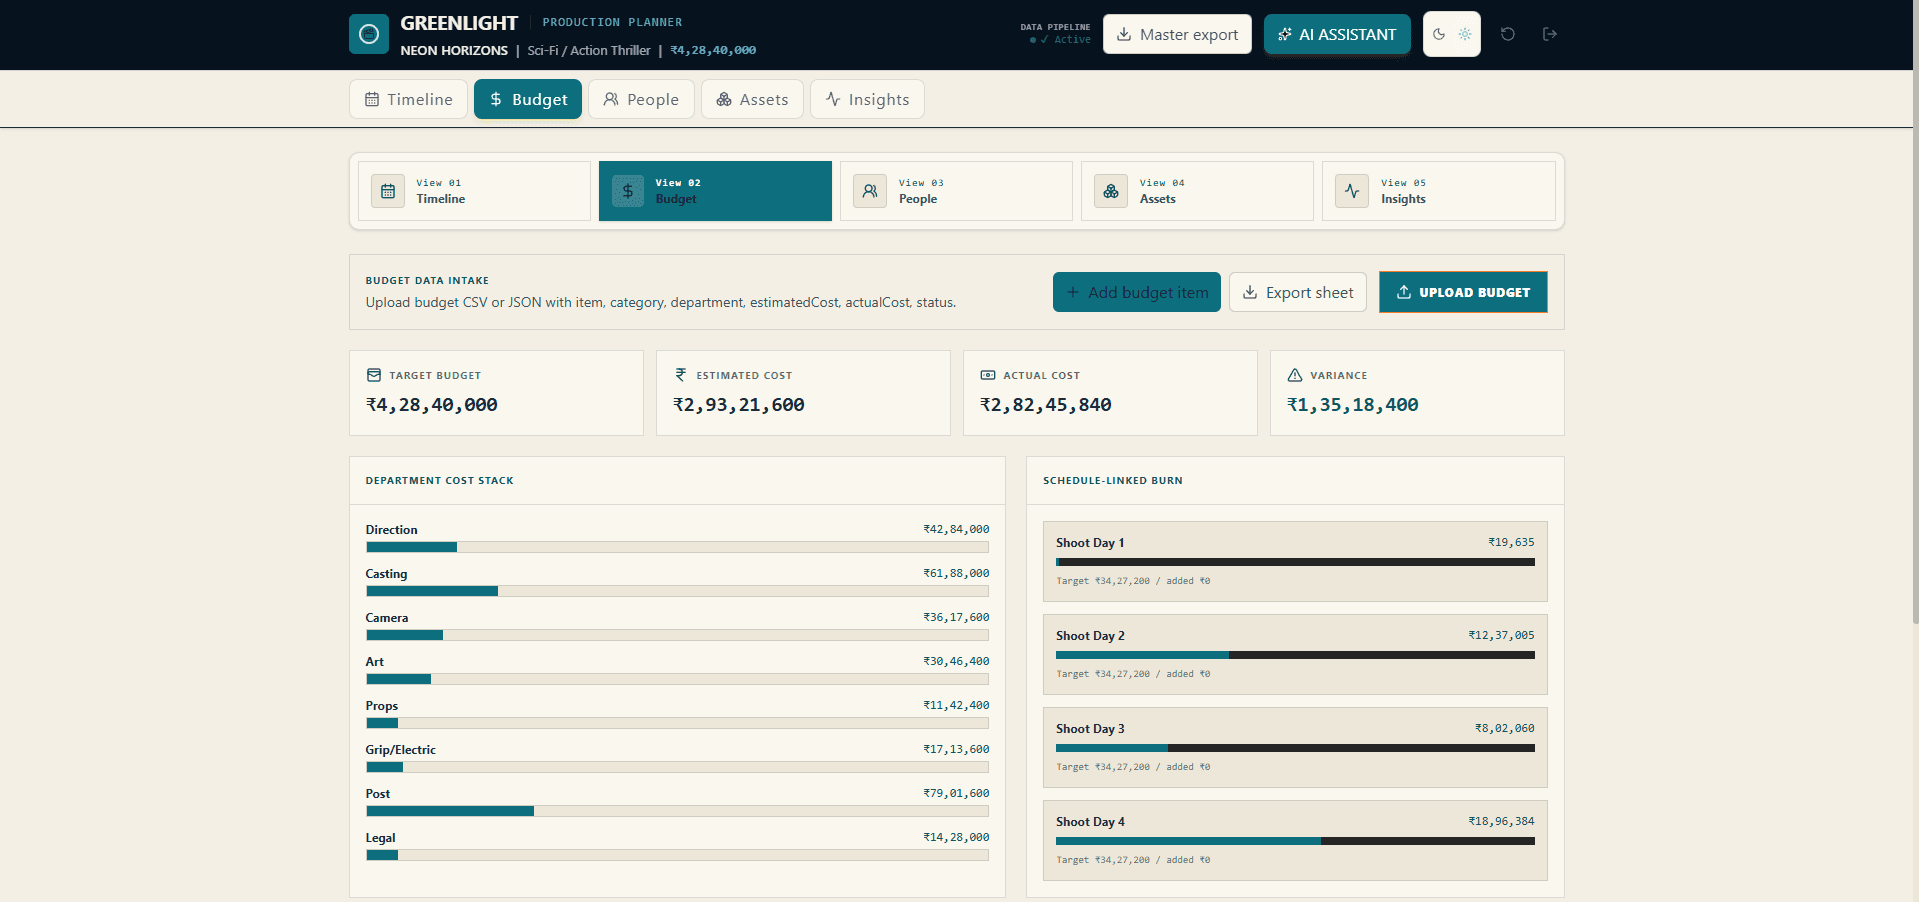The width and height of the screenshot is (1919, 902).
Task: Toggle the dark/light theme switch
Action: click(1452, 34)
